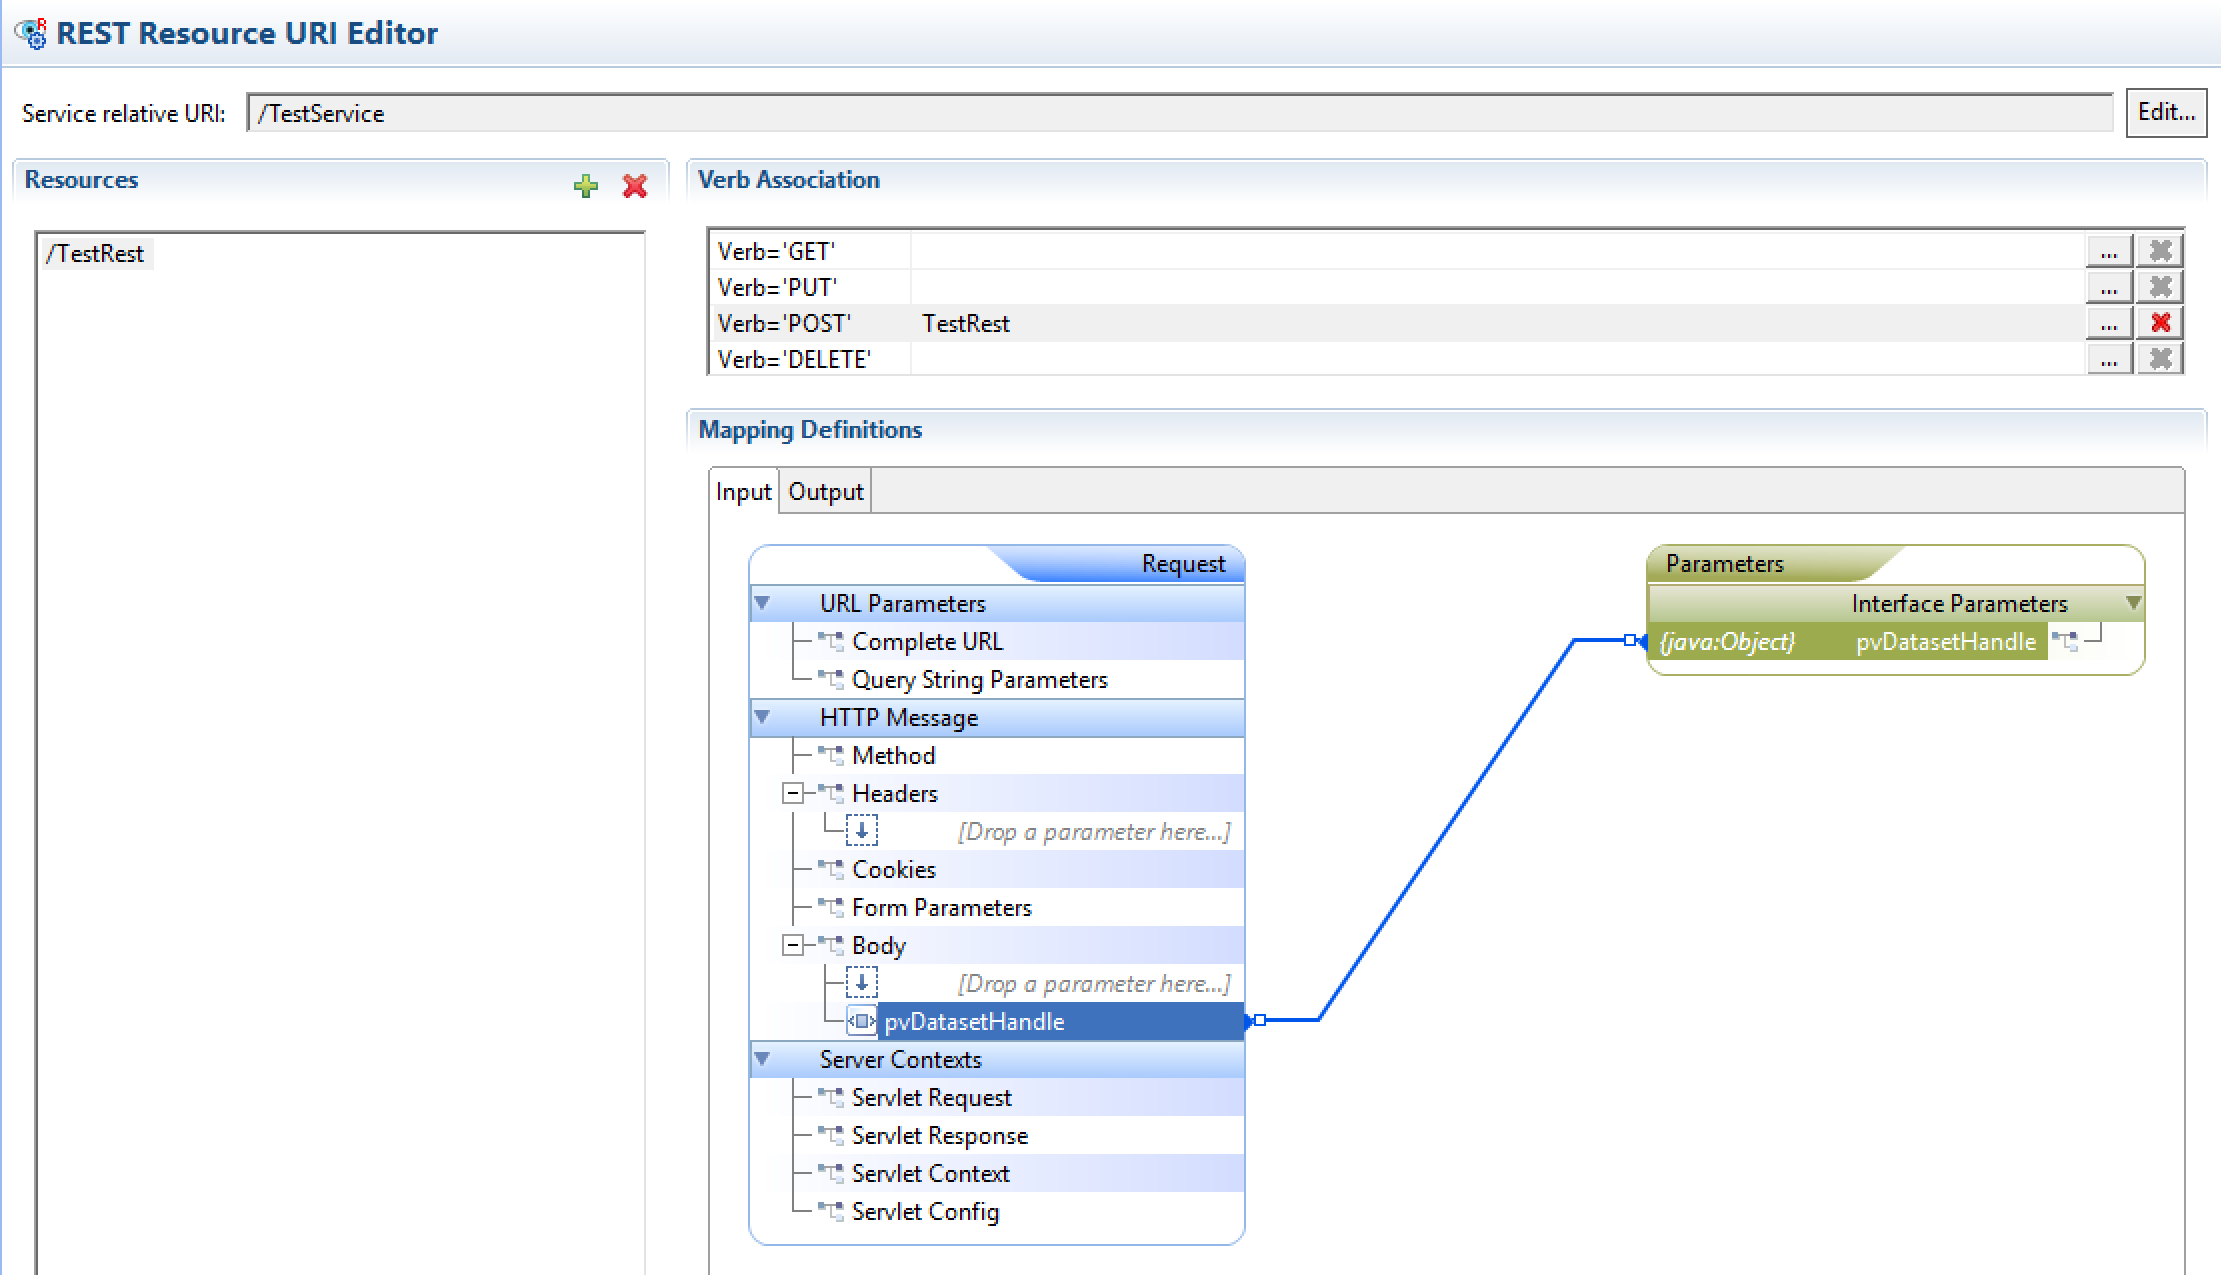This screenshot has height=1275, width=2221.
Task: Select the Servlet Context item
Action: click(930, 1173)
